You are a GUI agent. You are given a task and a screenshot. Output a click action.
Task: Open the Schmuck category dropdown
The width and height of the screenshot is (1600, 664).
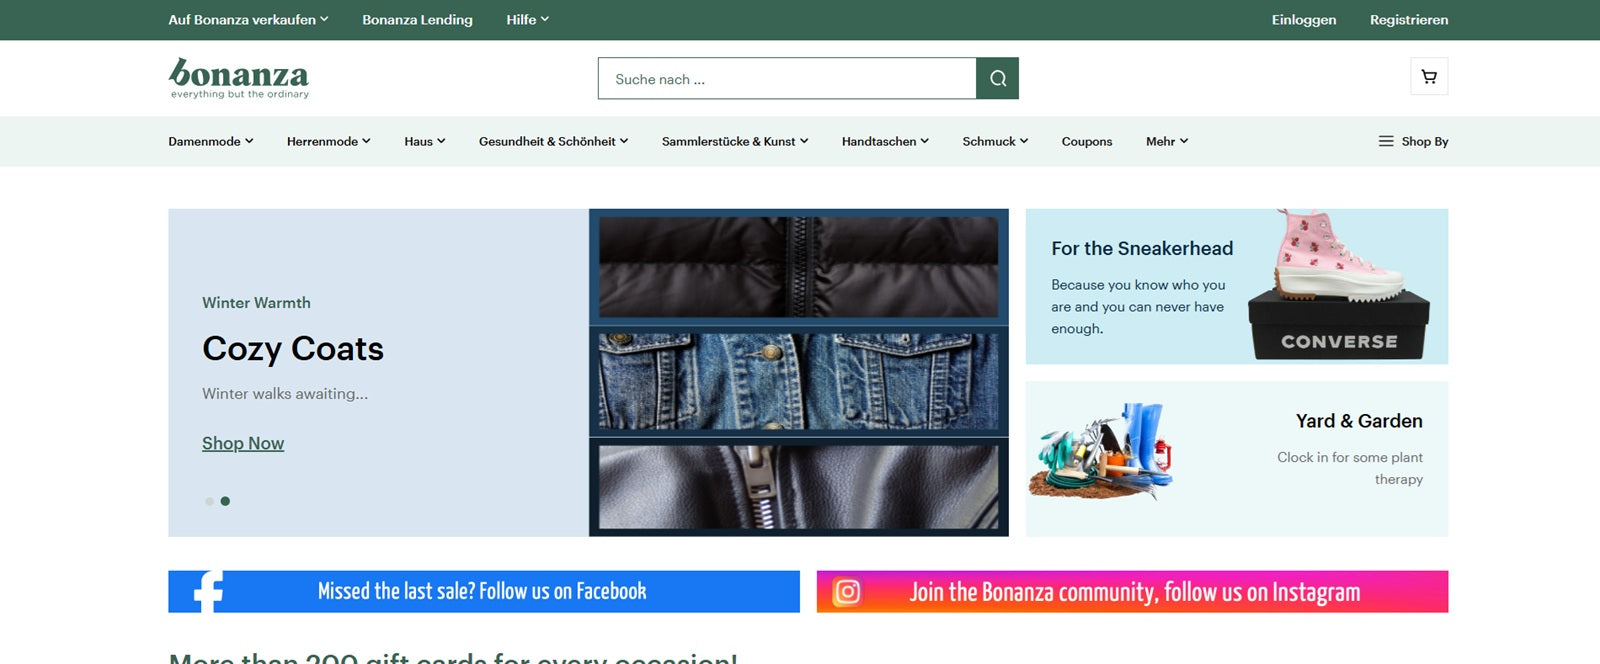click(995, 141)
